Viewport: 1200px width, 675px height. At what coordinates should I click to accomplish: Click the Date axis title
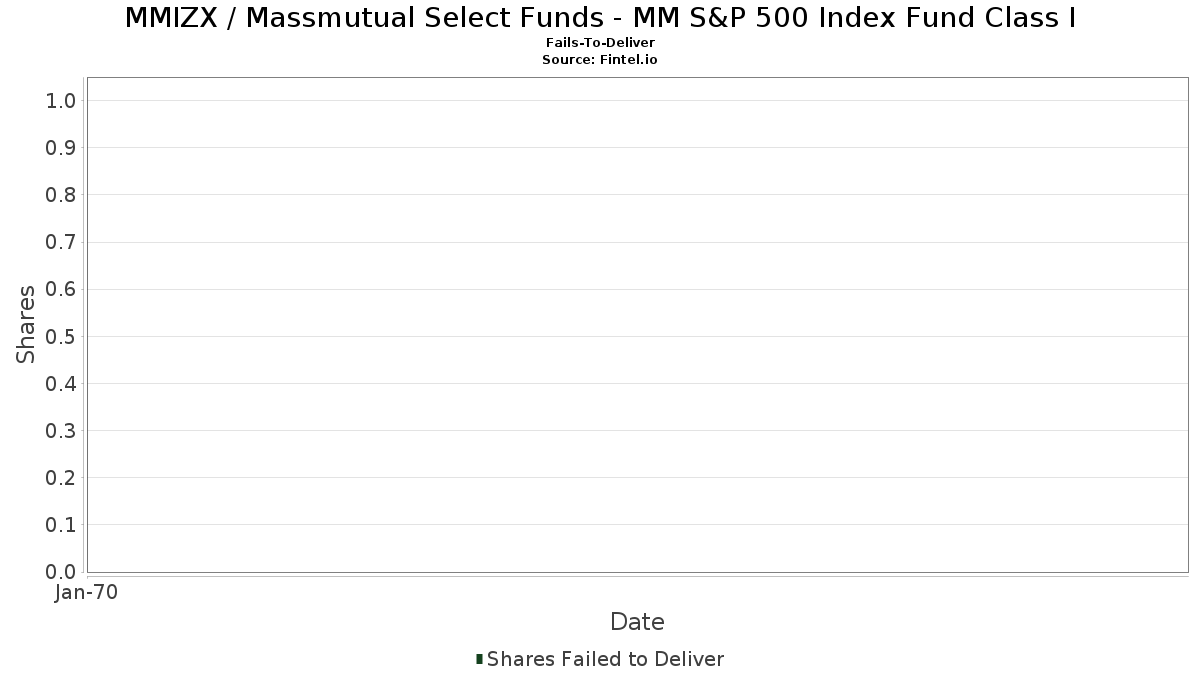click(x=637, y=622)
